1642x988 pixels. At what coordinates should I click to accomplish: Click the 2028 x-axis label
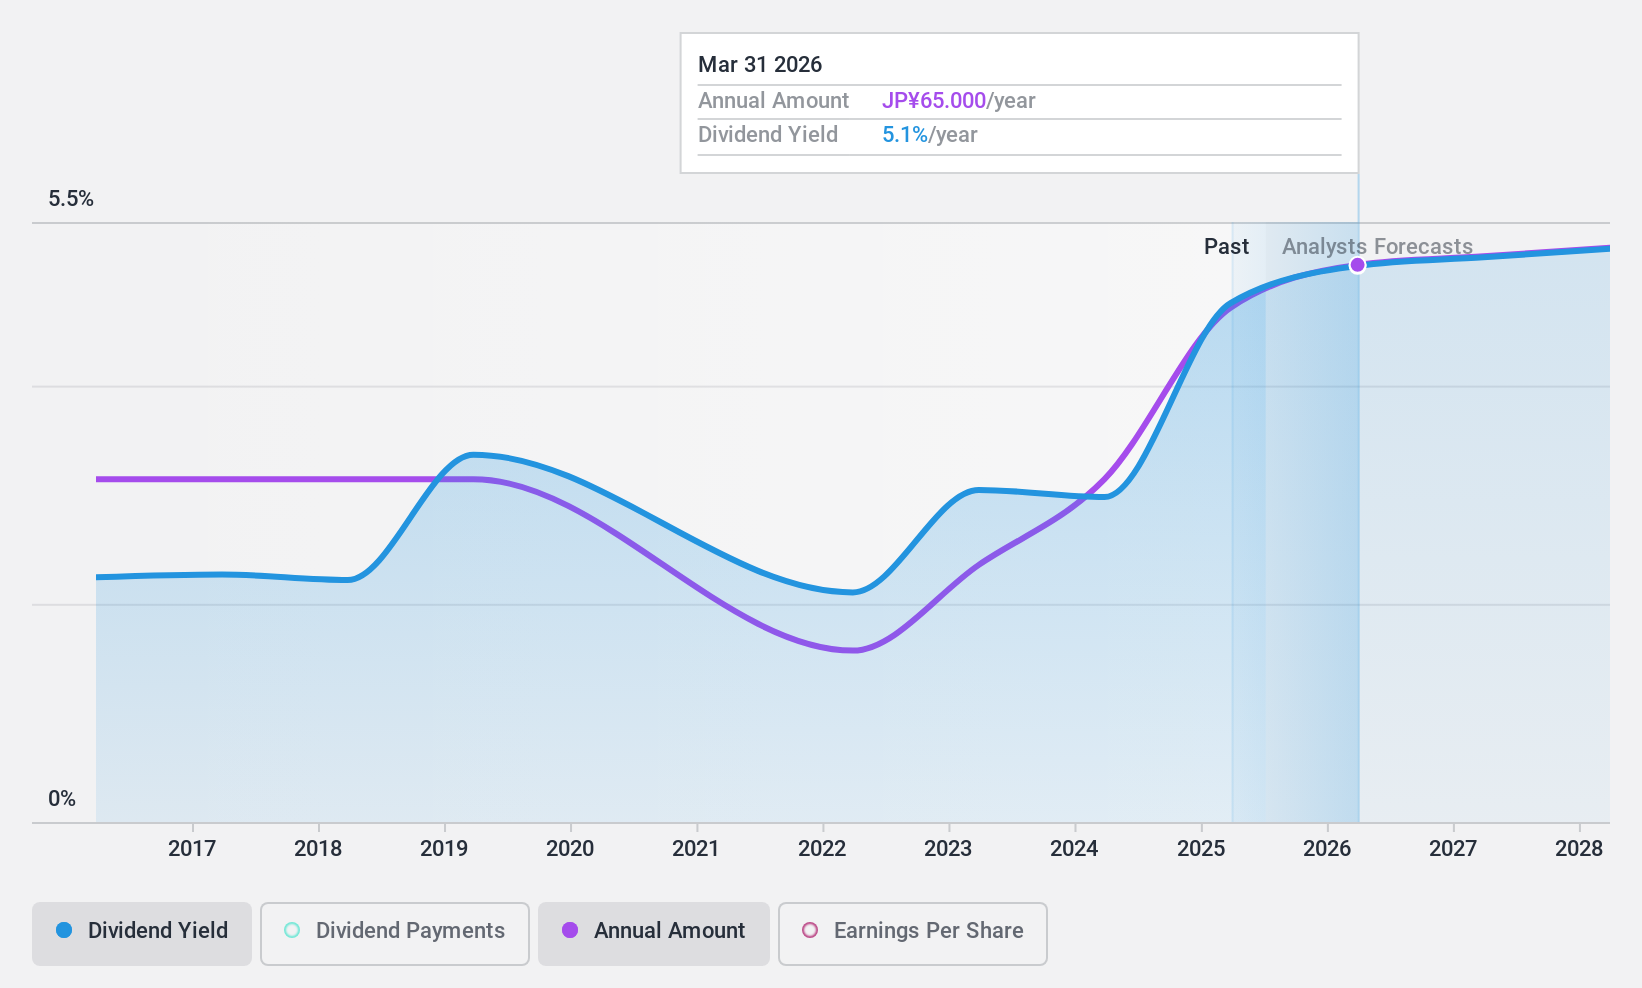point(1579,849)
